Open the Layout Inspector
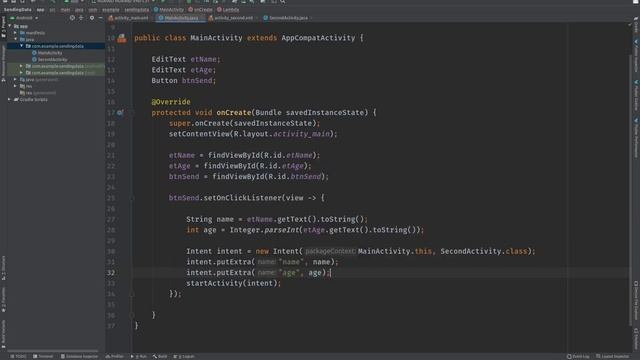The width and height of the screenshot is (640, 360). pyautogui.click(x=612, y=356)
